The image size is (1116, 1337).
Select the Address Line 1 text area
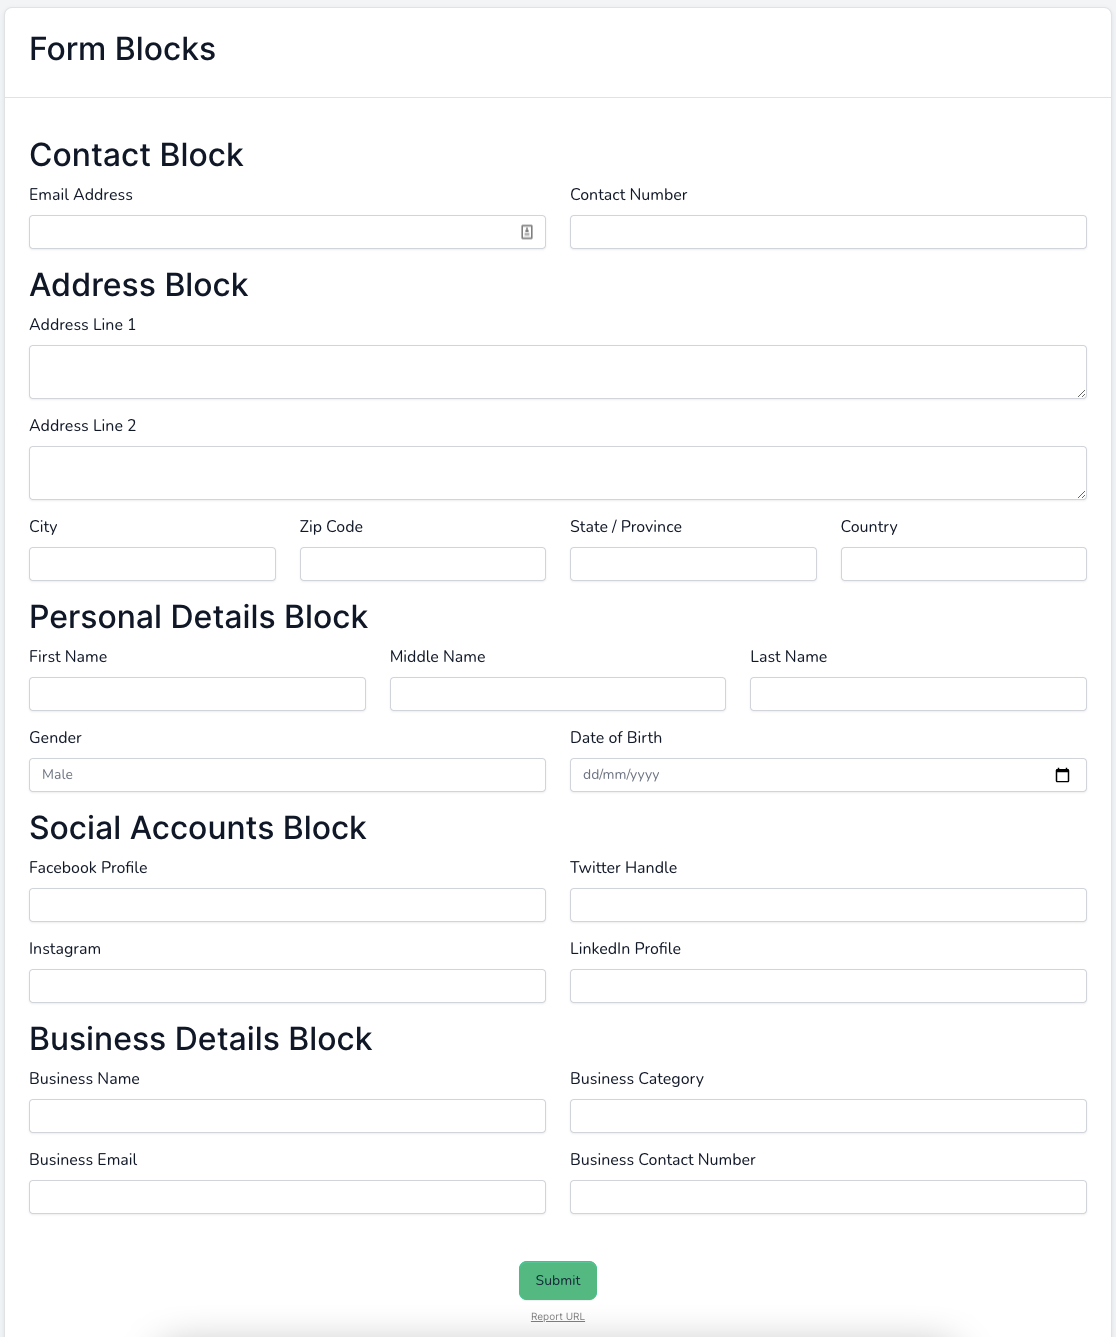click(x=558, y=372)
